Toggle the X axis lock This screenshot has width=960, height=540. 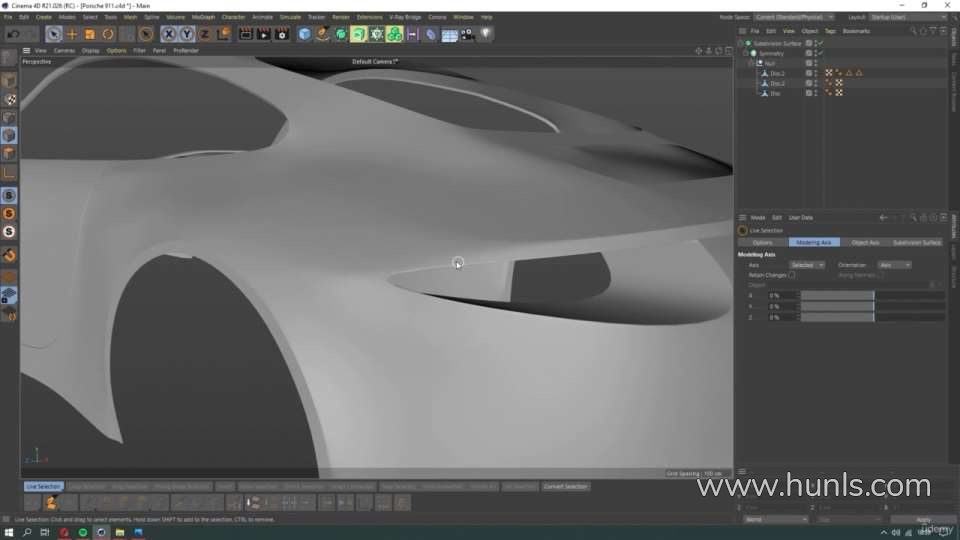click(169, 34)
